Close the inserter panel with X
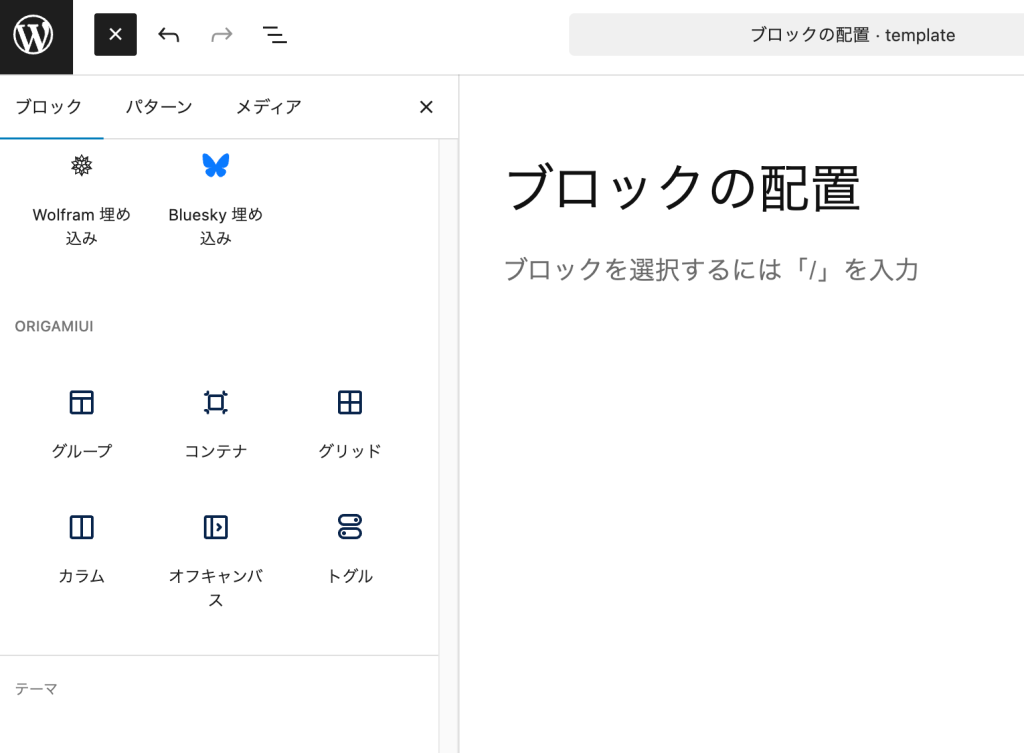The image size is (1024, 753). (426, 106)
